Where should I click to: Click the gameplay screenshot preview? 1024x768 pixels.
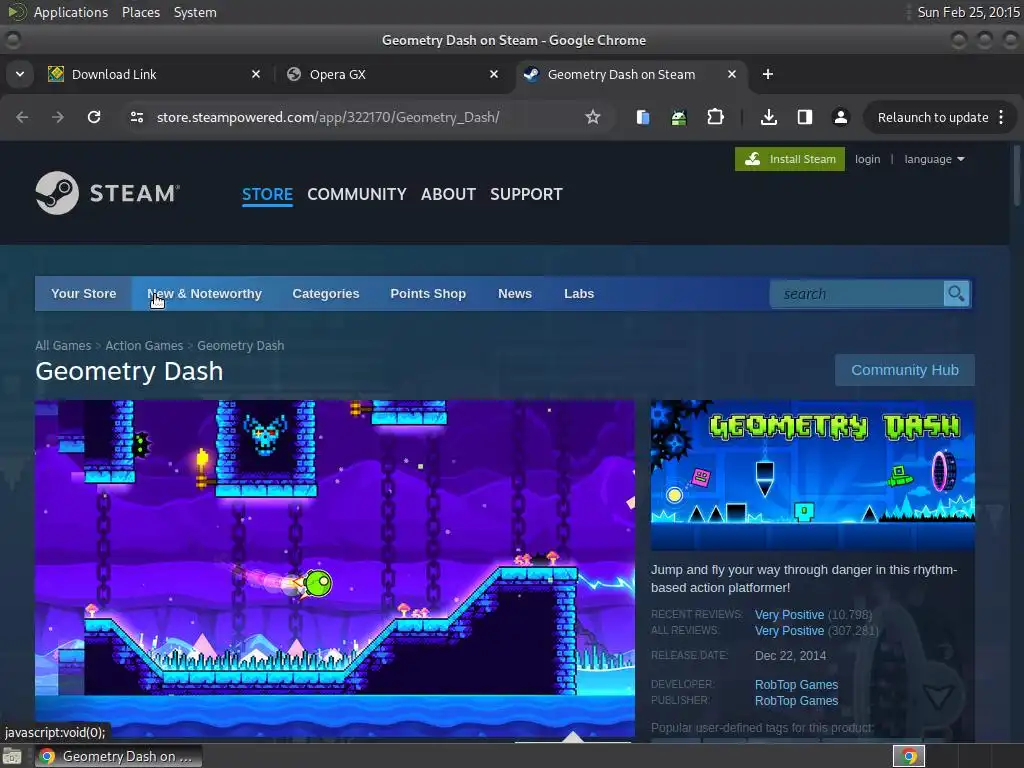(334, 568)
